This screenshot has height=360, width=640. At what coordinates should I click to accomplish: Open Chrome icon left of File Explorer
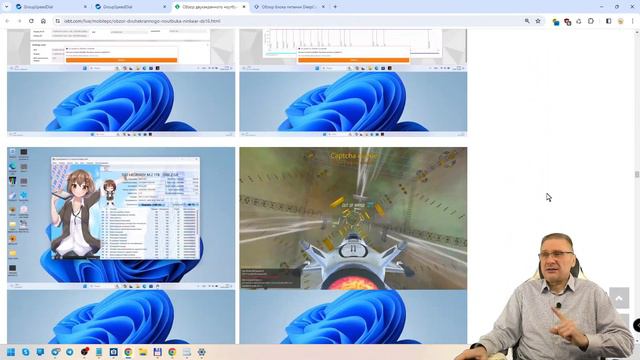tap(128, 352)
